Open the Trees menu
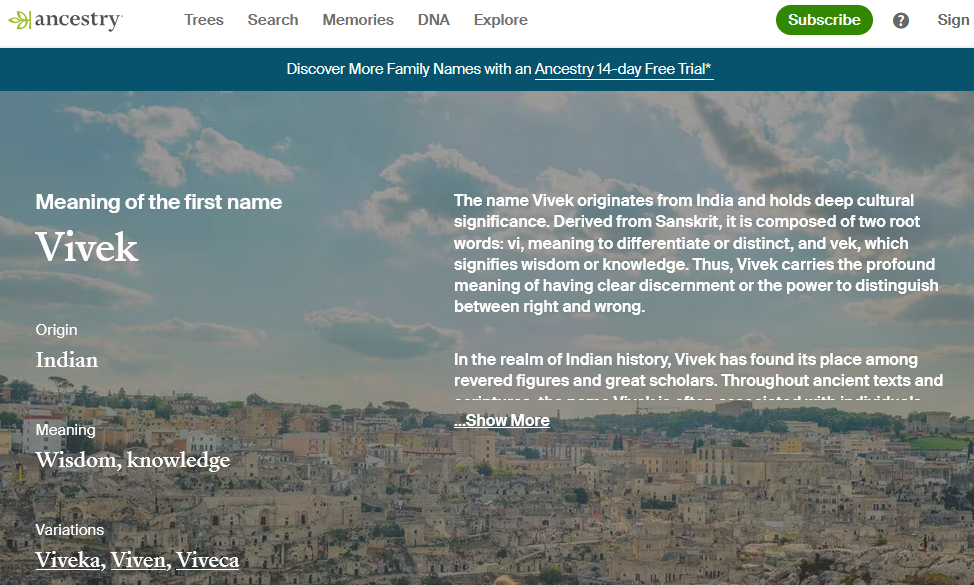 point(204,20)
